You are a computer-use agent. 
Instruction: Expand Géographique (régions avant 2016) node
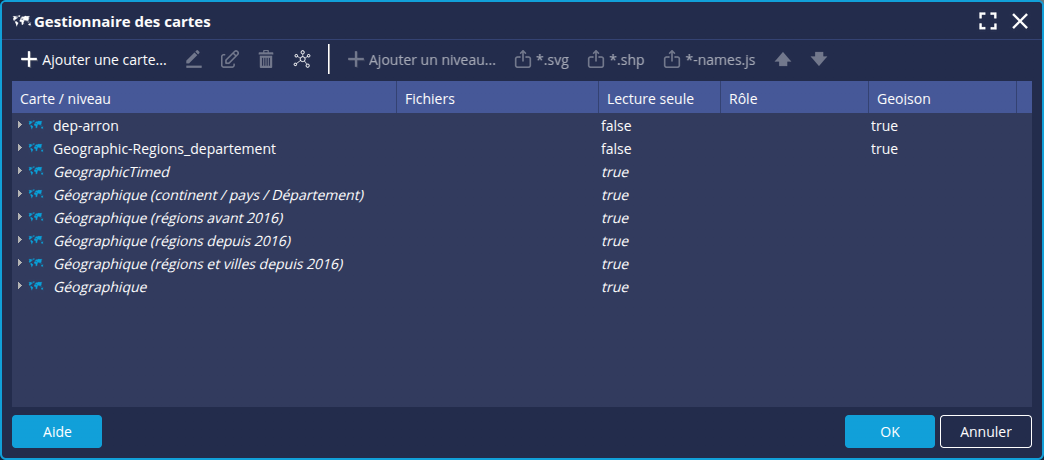point(20,218)
